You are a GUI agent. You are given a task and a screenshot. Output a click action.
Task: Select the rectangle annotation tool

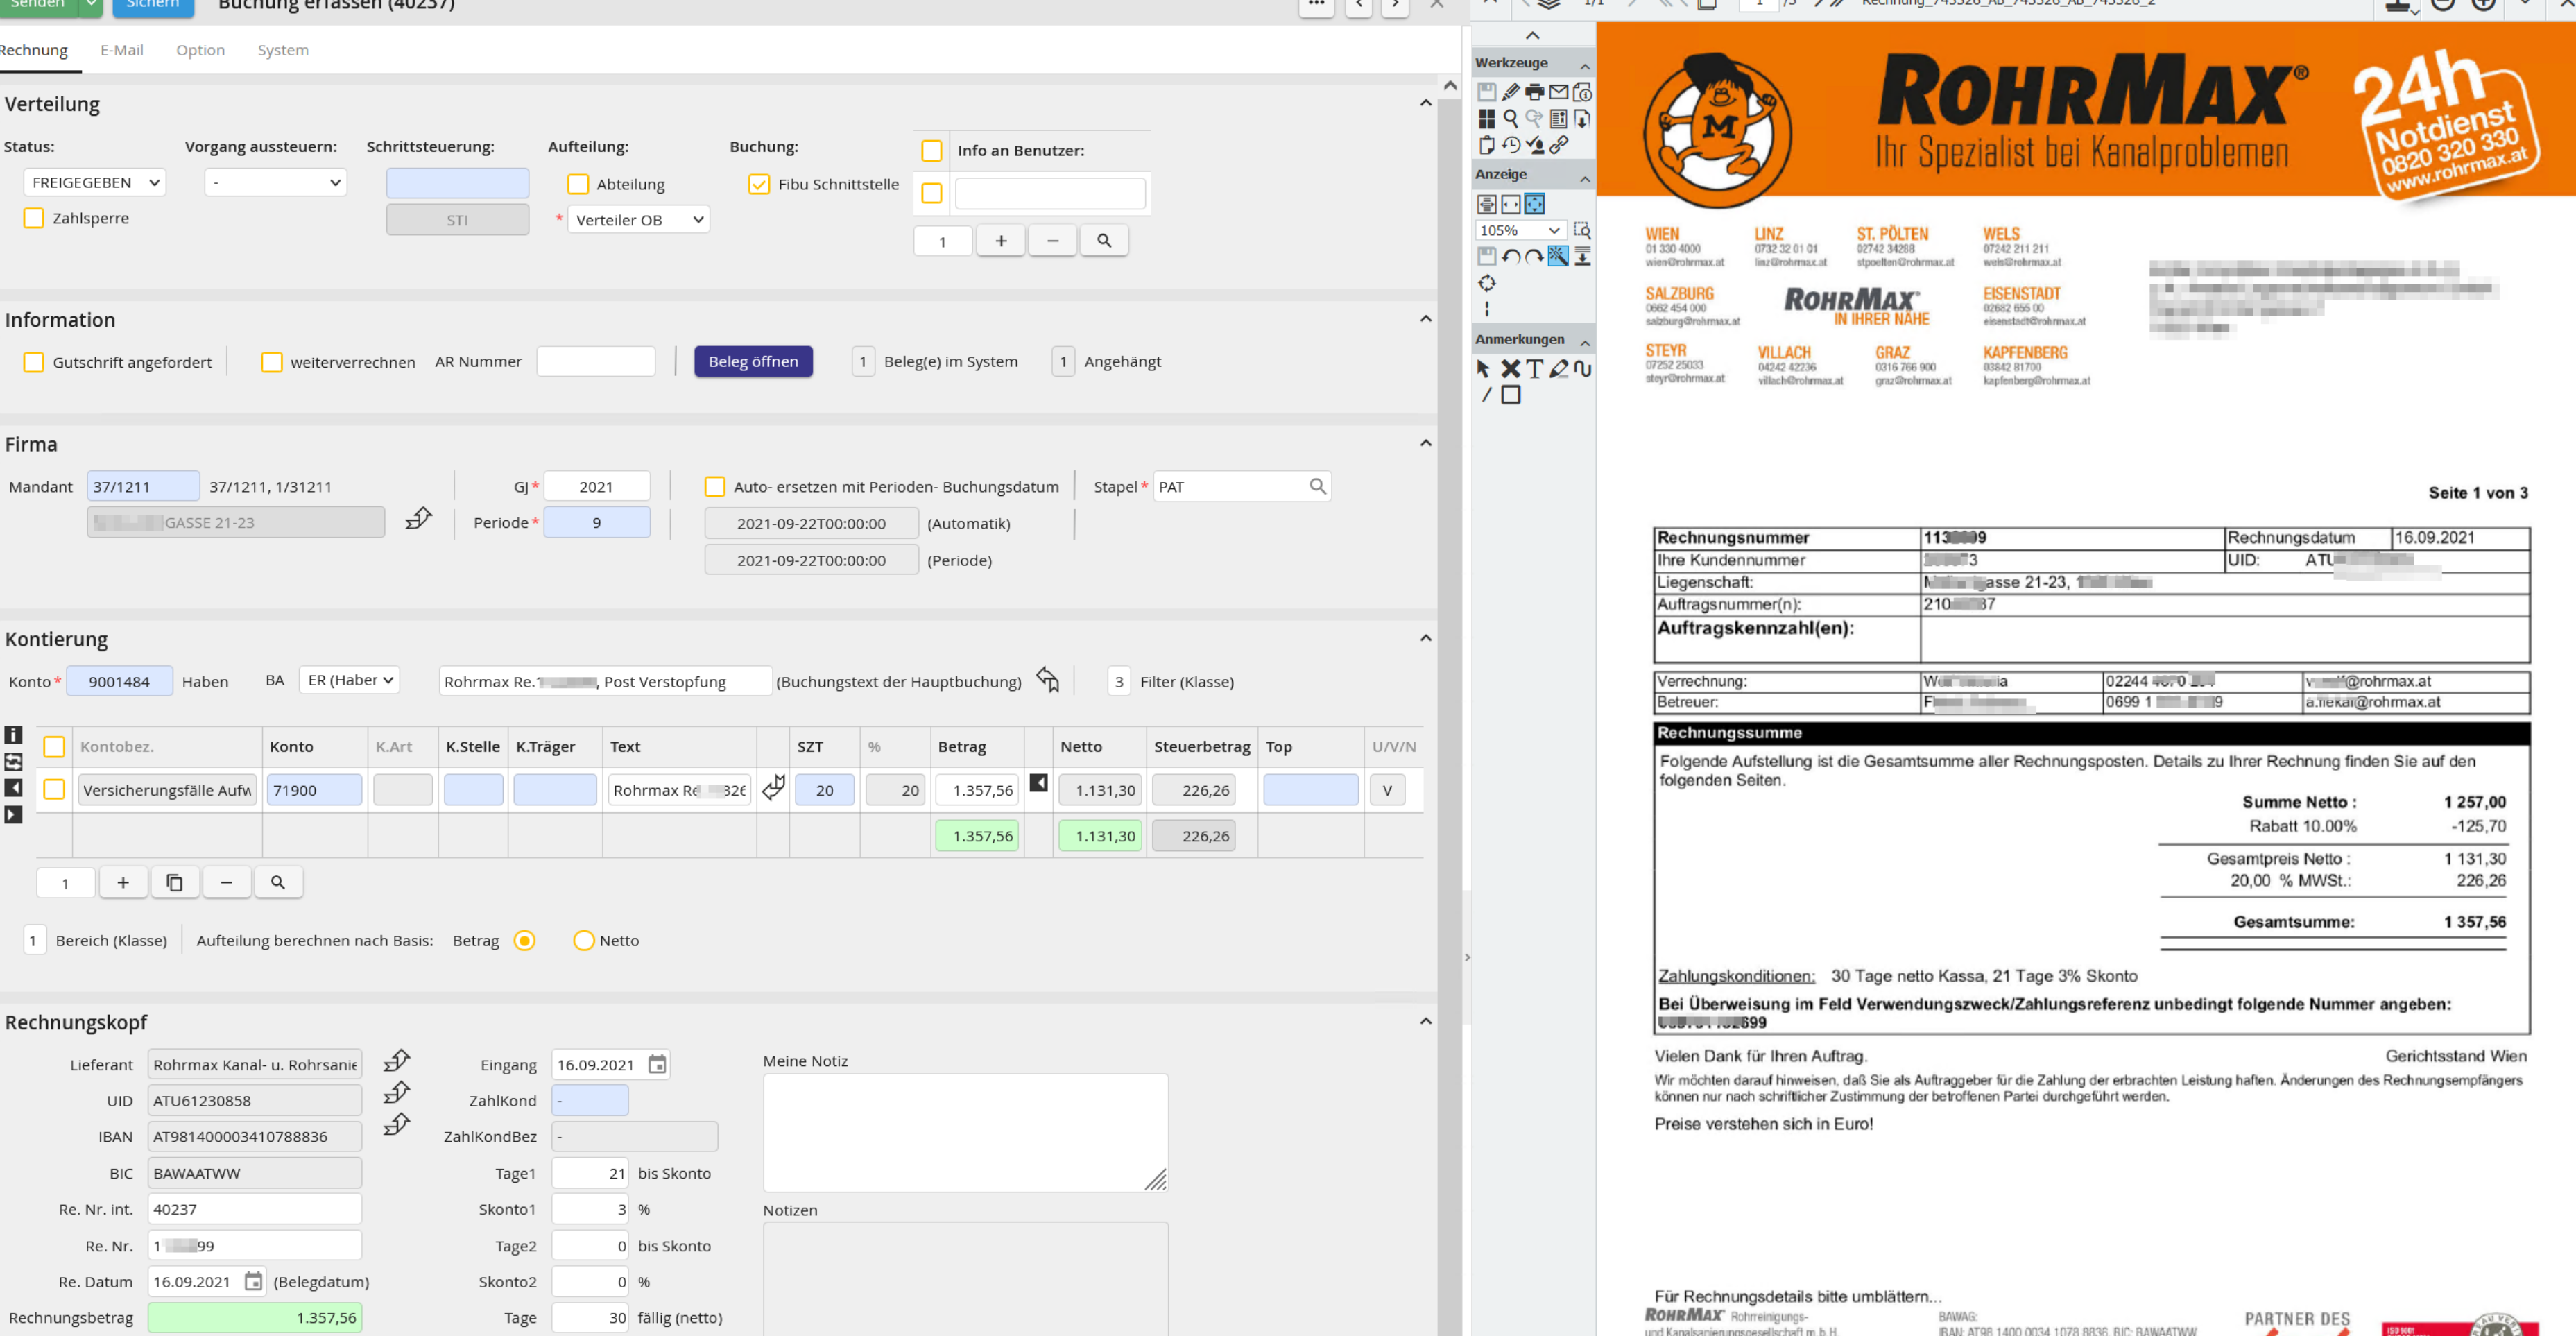tap(1511, 395)
